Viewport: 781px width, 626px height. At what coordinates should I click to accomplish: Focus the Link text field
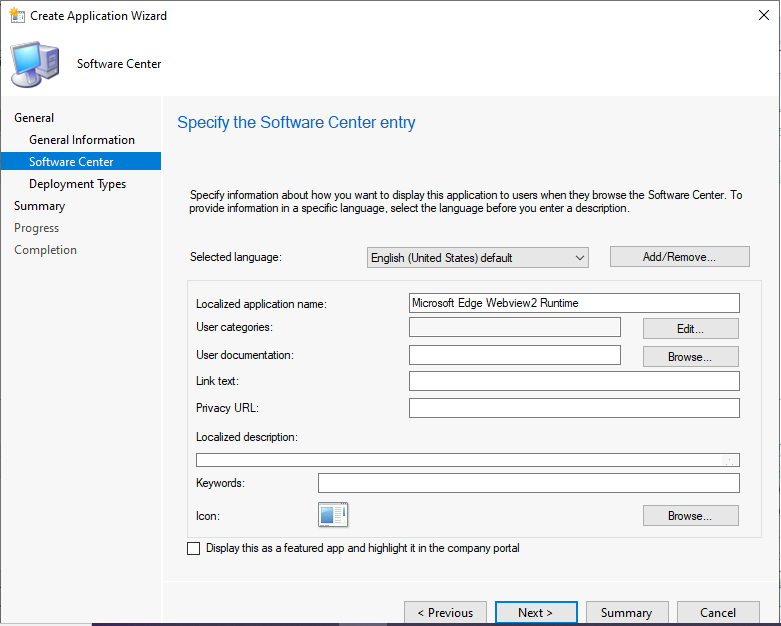(574, 381)
